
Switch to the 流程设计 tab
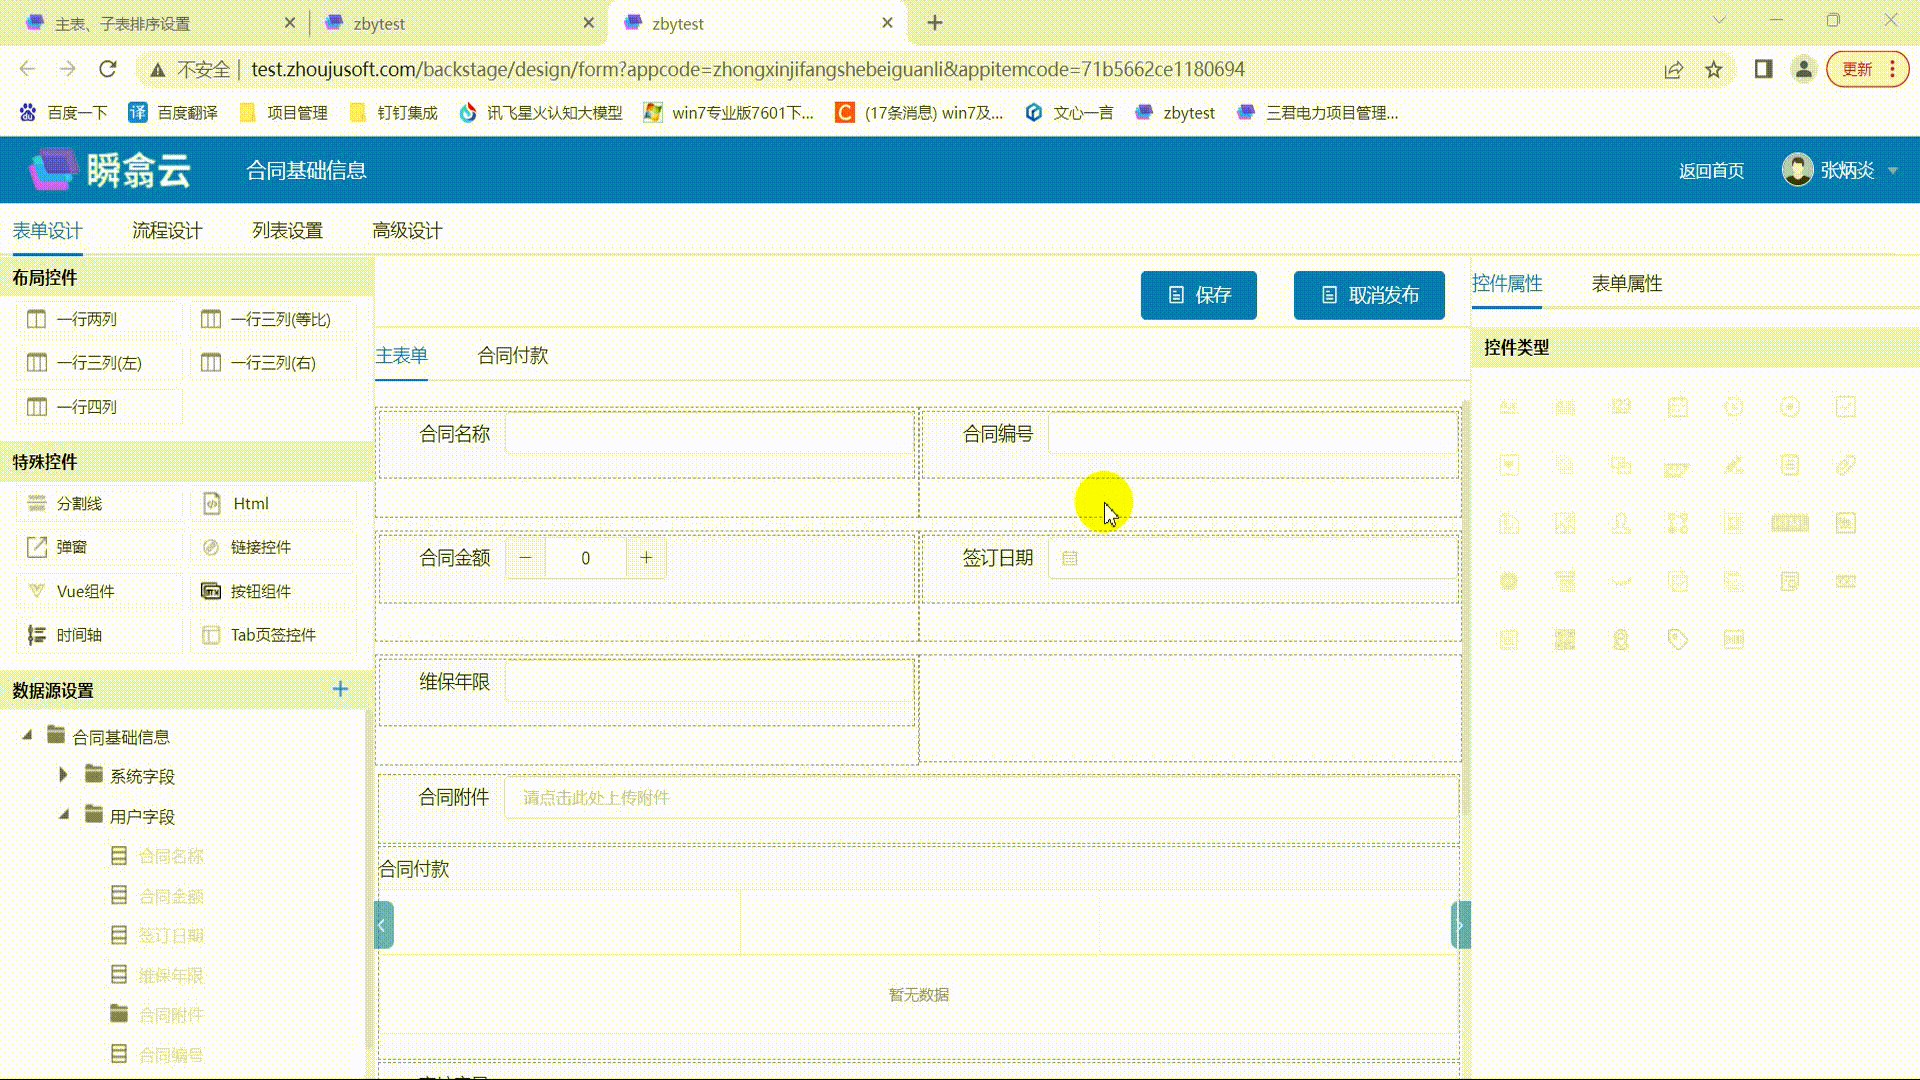[x=167, y=231]
